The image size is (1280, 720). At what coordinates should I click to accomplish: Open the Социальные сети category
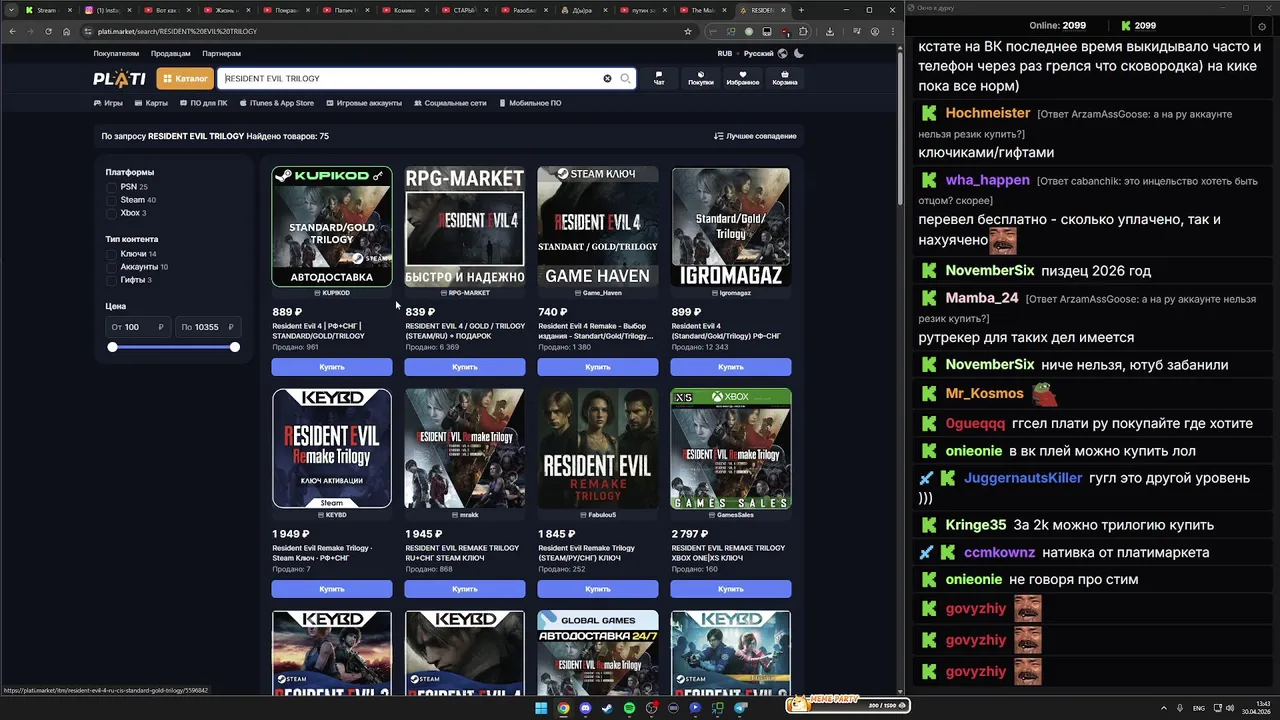pos(450,103)
